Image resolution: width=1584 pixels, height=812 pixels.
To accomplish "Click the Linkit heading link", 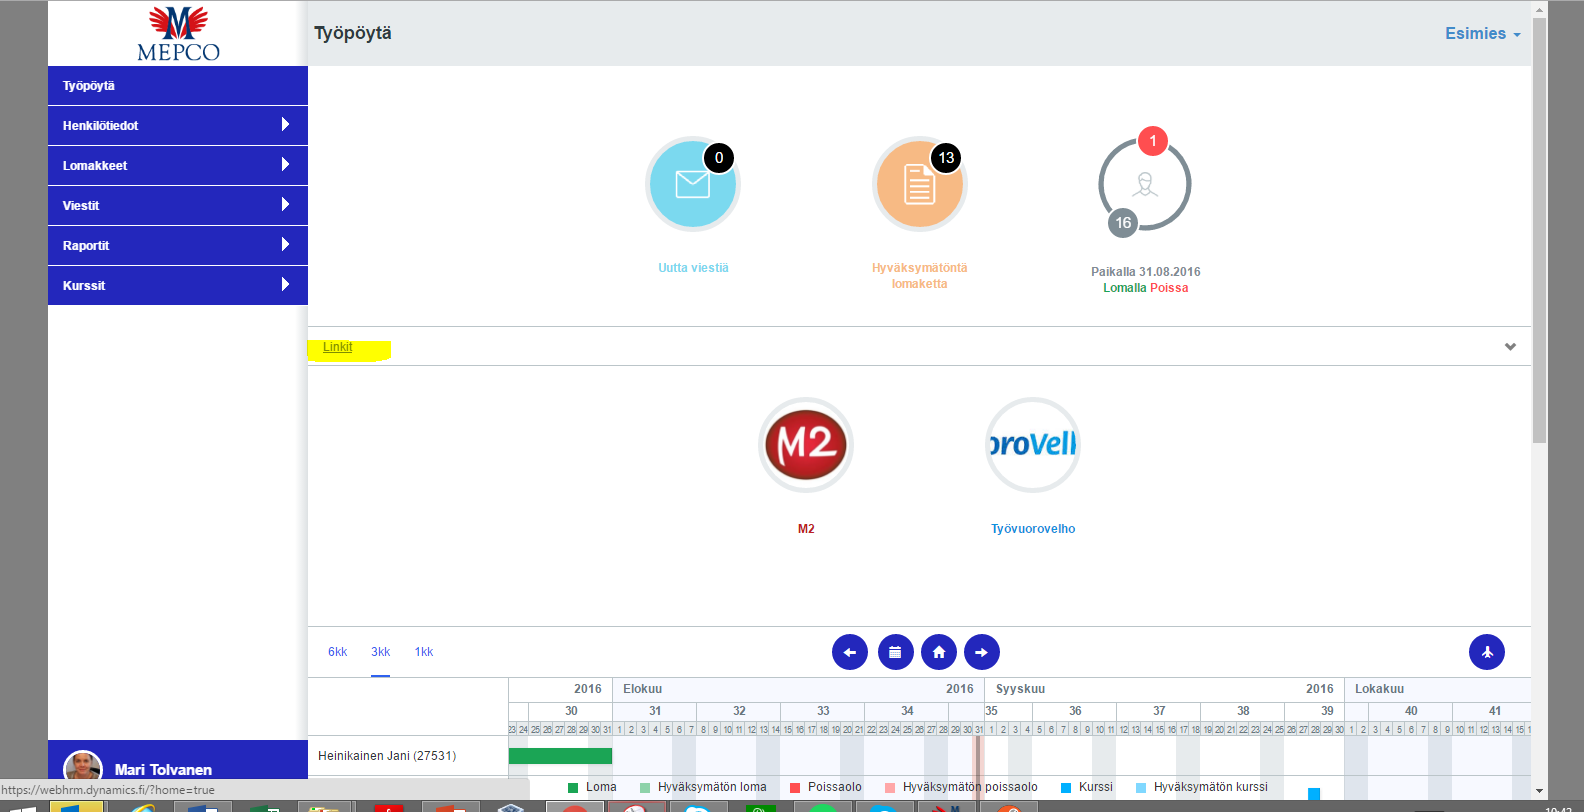I will click(x=337, y=347).
